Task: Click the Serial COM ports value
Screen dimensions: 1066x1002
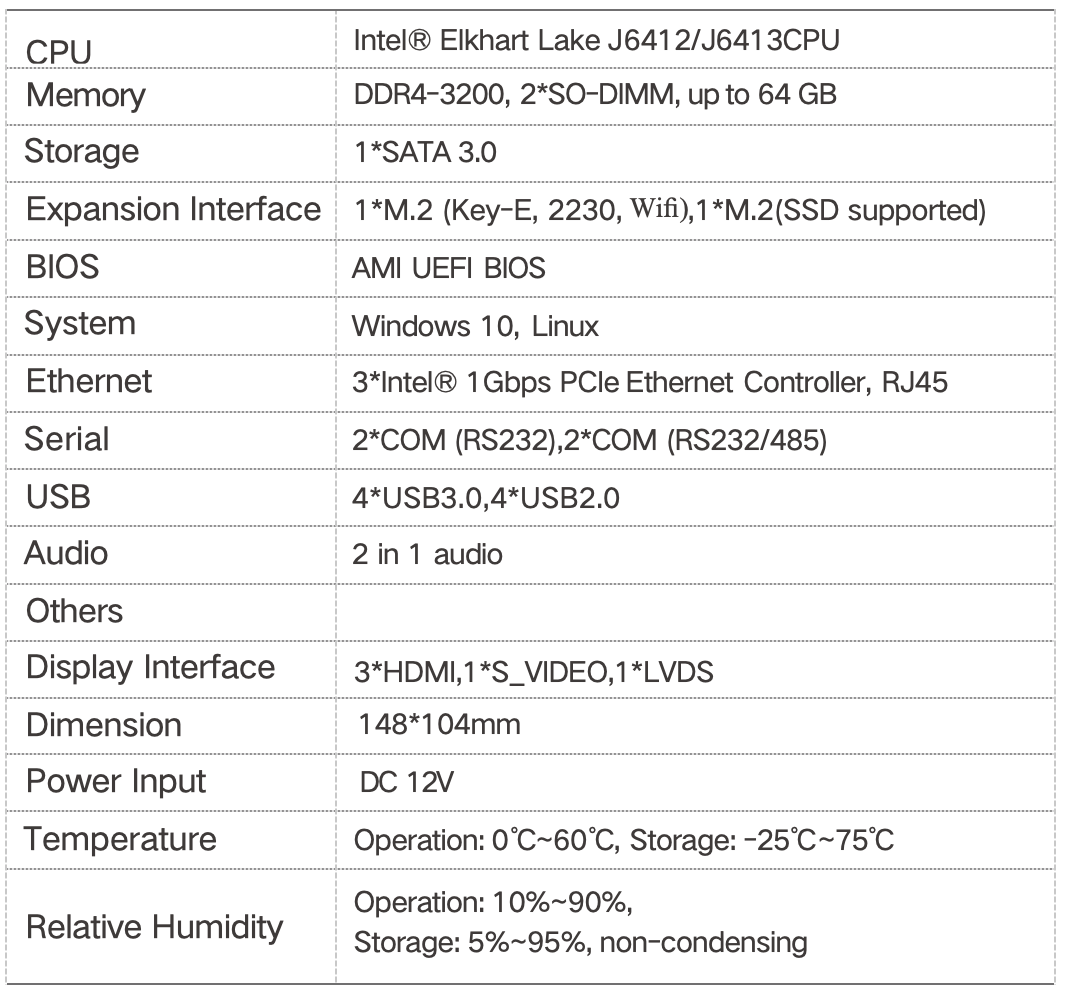Action: 589,440
